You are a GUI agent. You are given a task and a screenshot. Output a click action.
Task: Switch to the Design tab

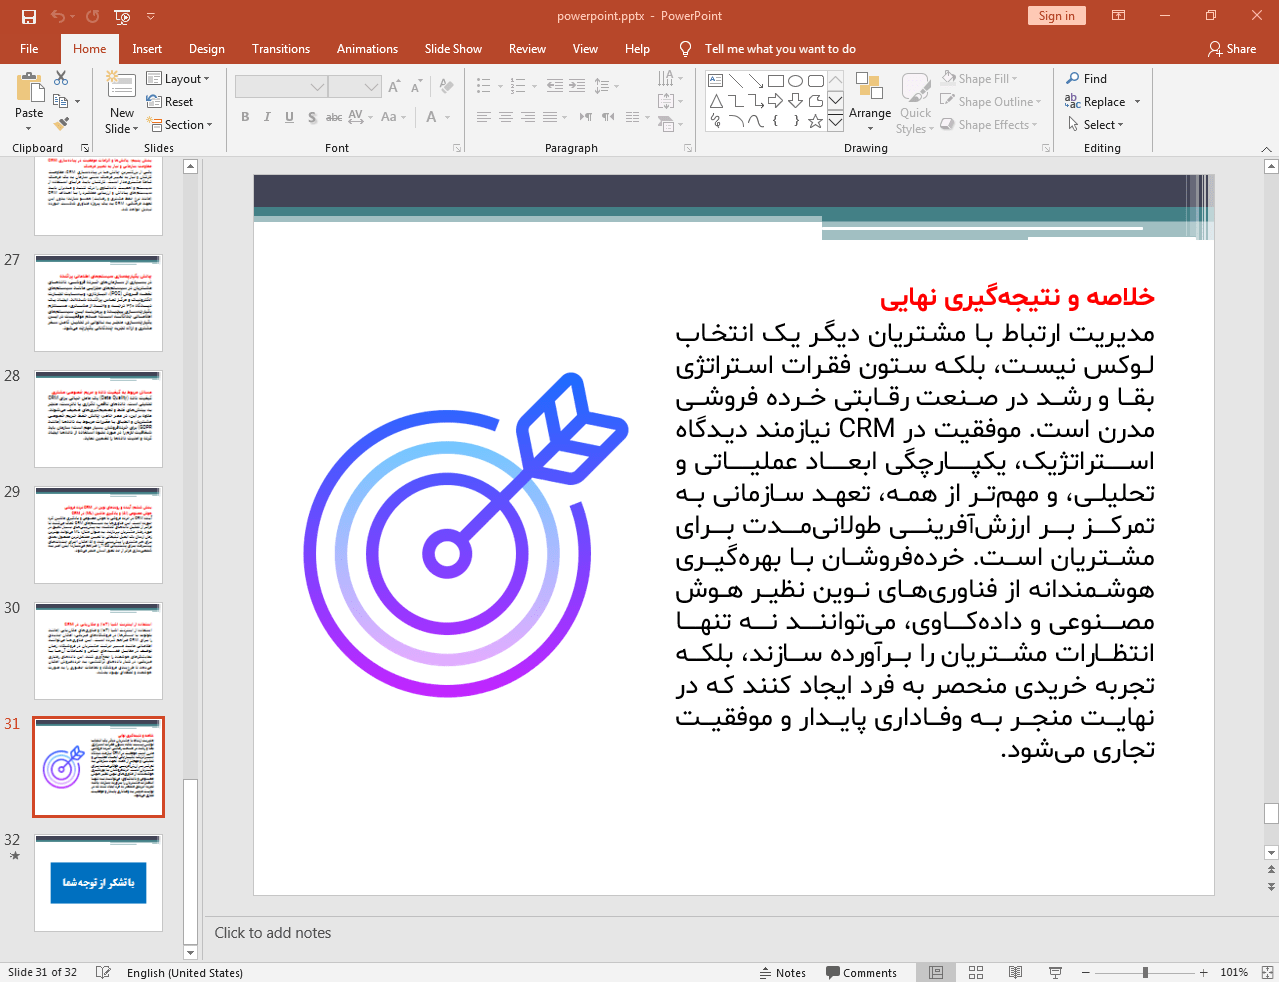[206, 49]
